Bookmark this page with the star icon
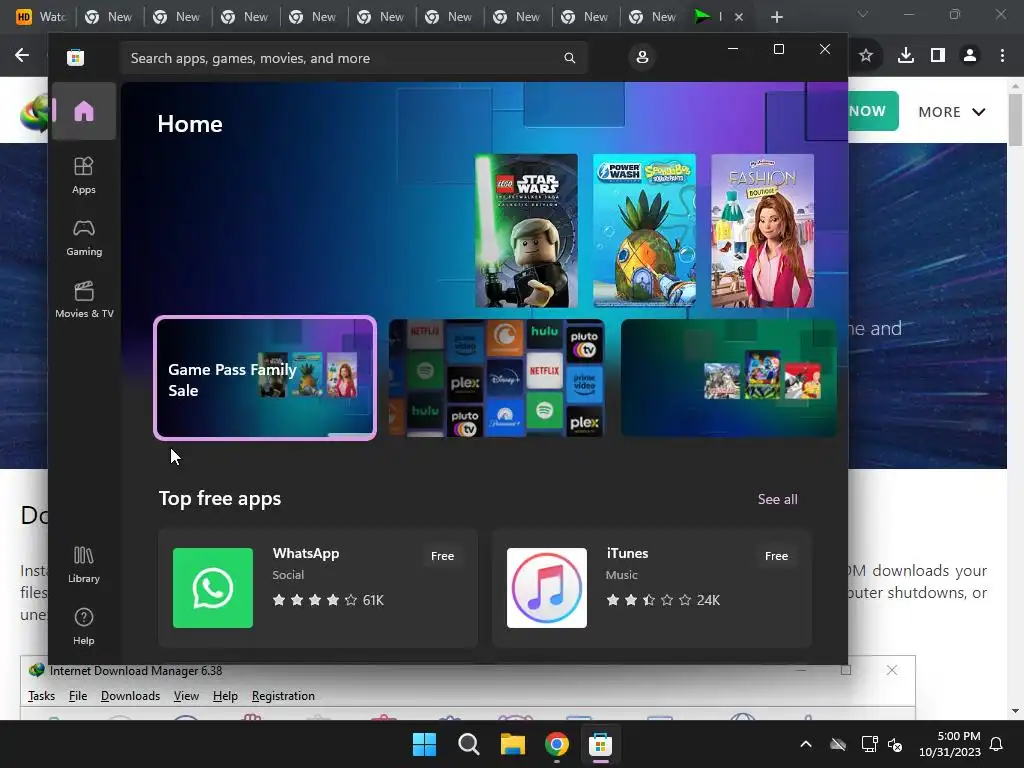Image resolution: width=1024 pixels, height=768 pixels. (x=866, y=56)
